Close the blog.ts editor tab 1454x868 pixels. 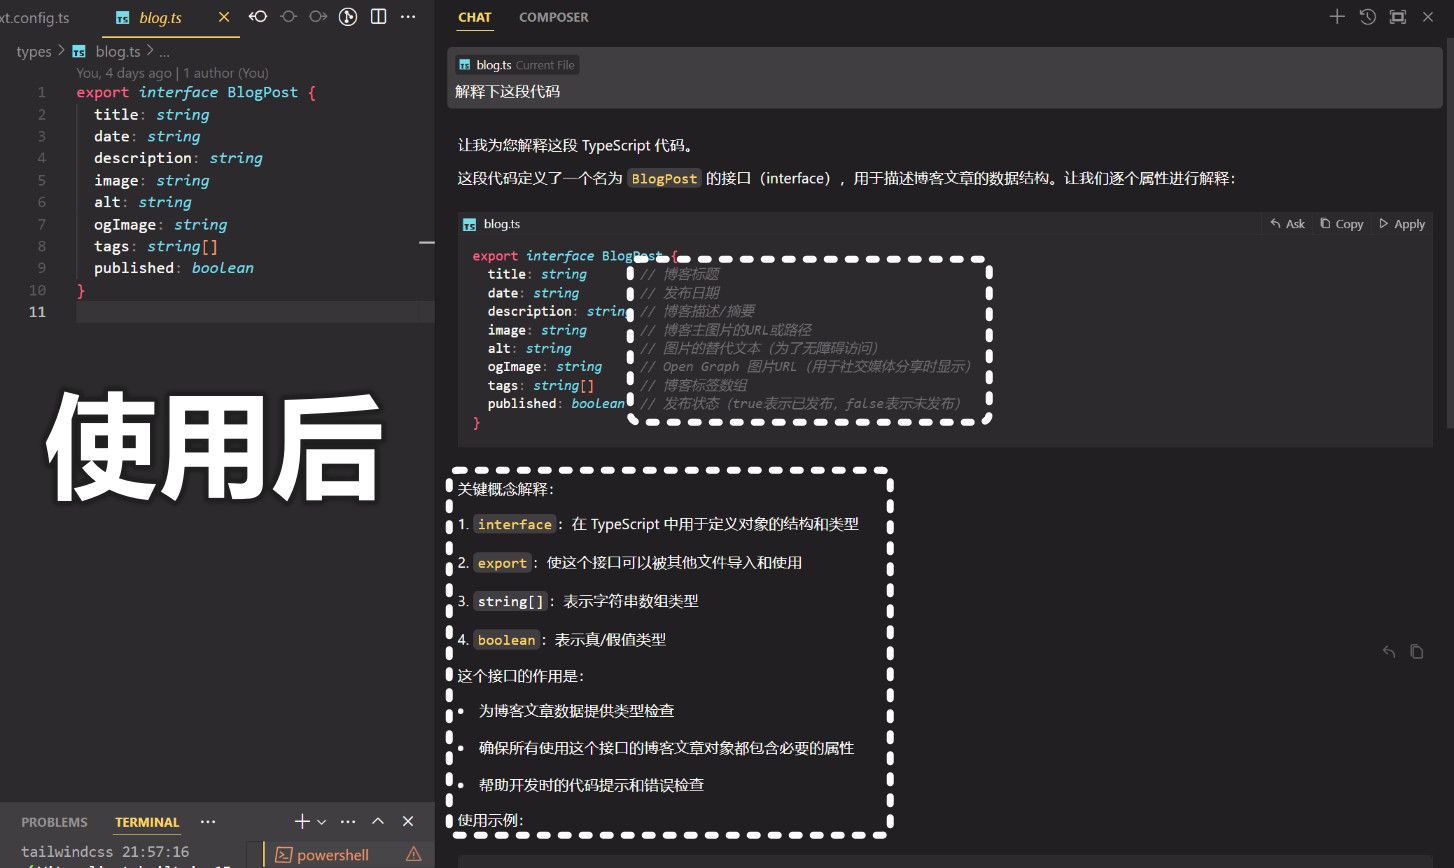tap(224, 17)
